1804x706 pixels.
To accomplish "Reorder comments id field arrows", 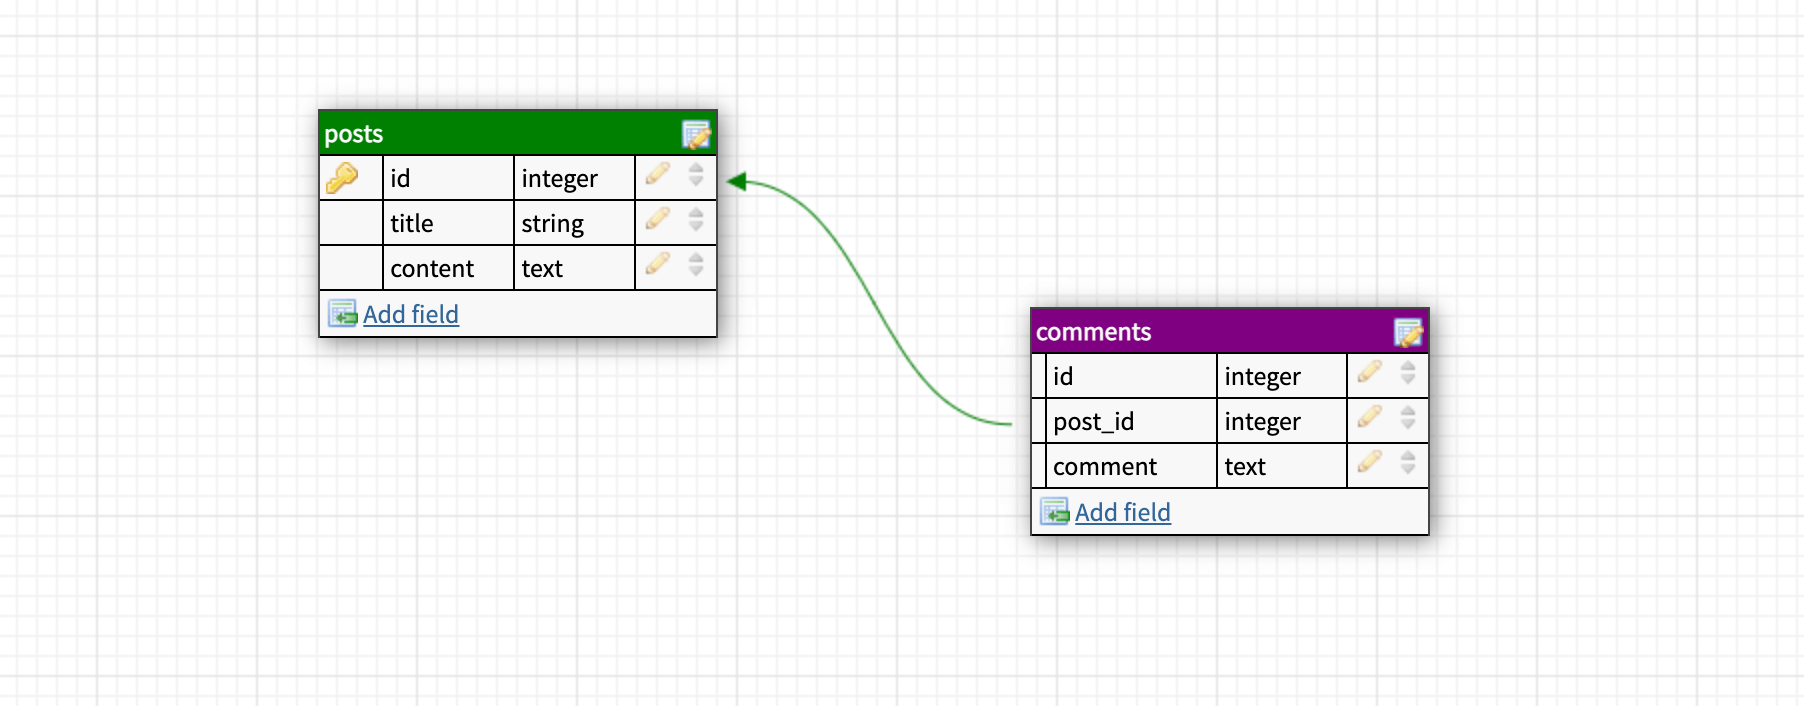I will tap(1408, 374).
